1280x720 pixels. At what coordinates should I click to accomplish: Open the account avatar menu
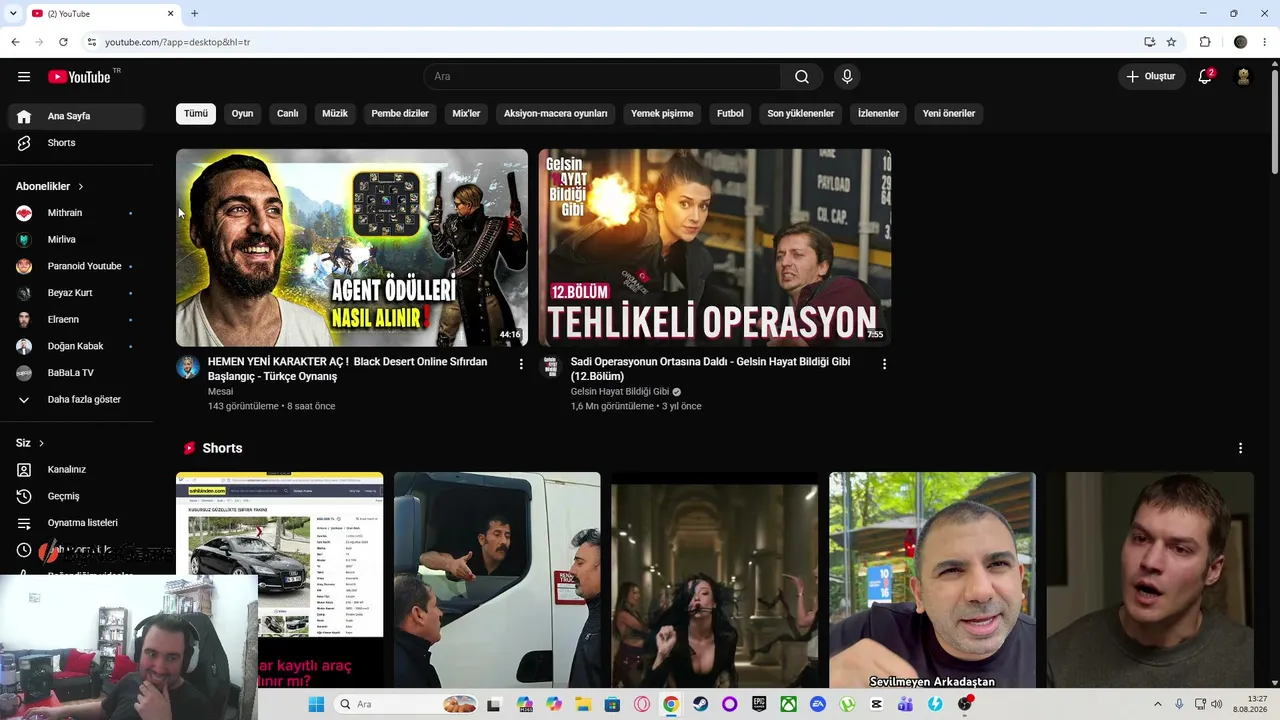(1244, 77)
